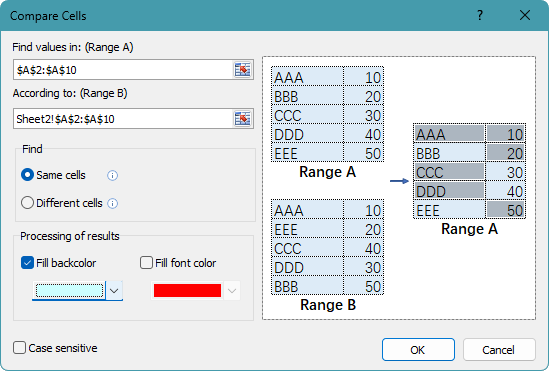549x371 pixels.
Task: Click the 'According to: (Range B)' label
Action: [70, 93]
